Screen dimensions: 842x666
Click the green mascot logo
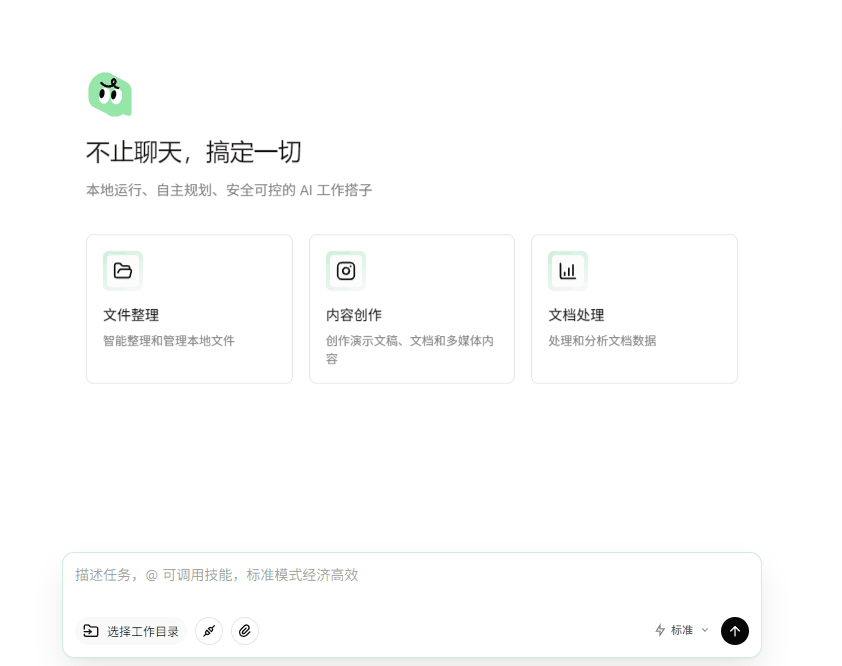coord(110,94)
